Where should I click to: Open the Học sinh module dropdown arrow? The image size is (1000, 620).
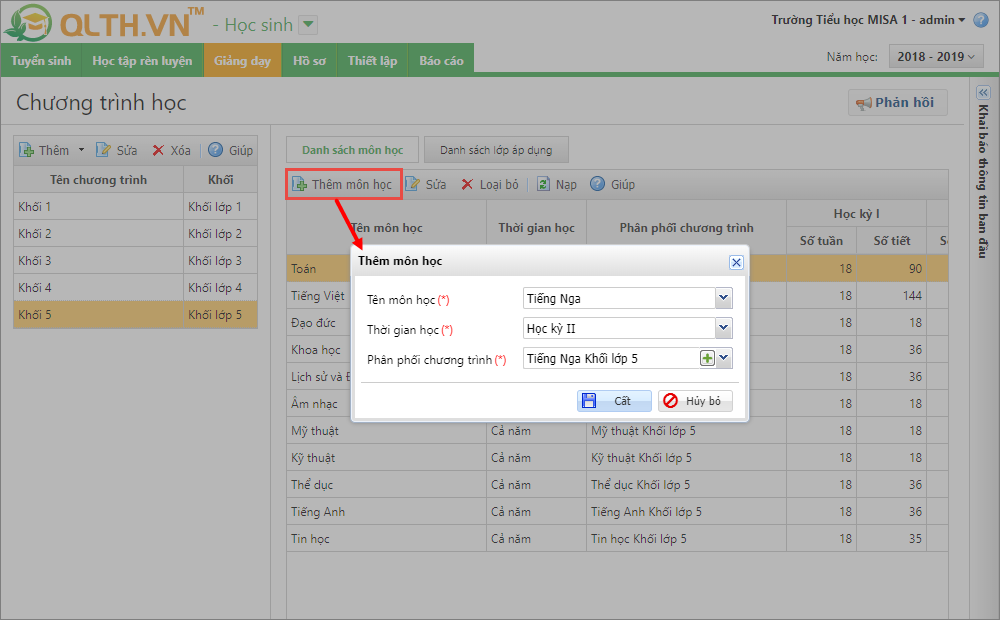308,25
